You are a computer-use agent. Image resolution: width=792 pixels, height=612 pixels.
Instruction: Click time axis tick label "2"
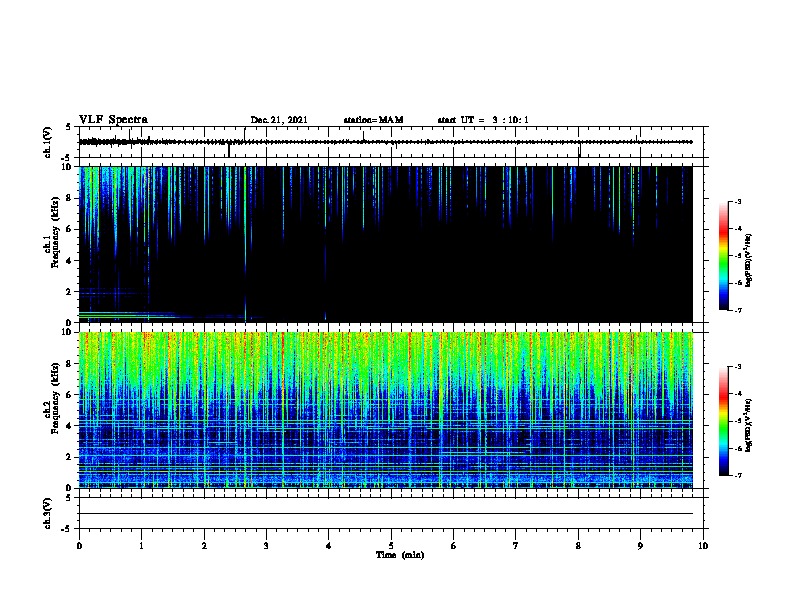coord(204,546)
